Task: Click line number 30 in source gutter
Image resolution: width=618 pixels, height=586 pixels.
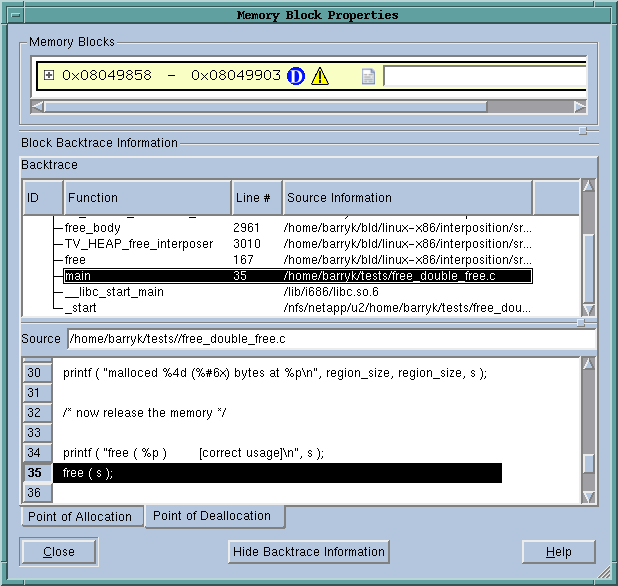Action: click(x=34, y=373)
